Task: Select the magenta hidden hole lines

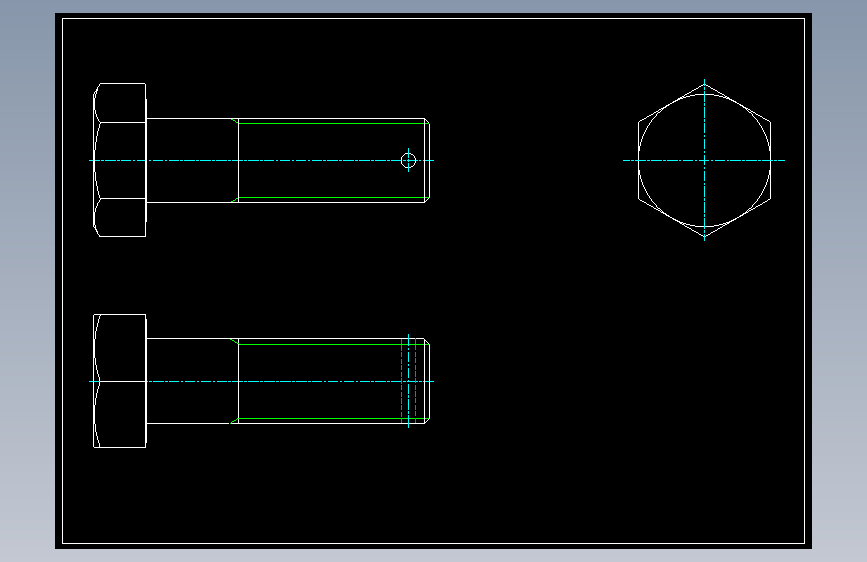Action: tap(409, 381)
